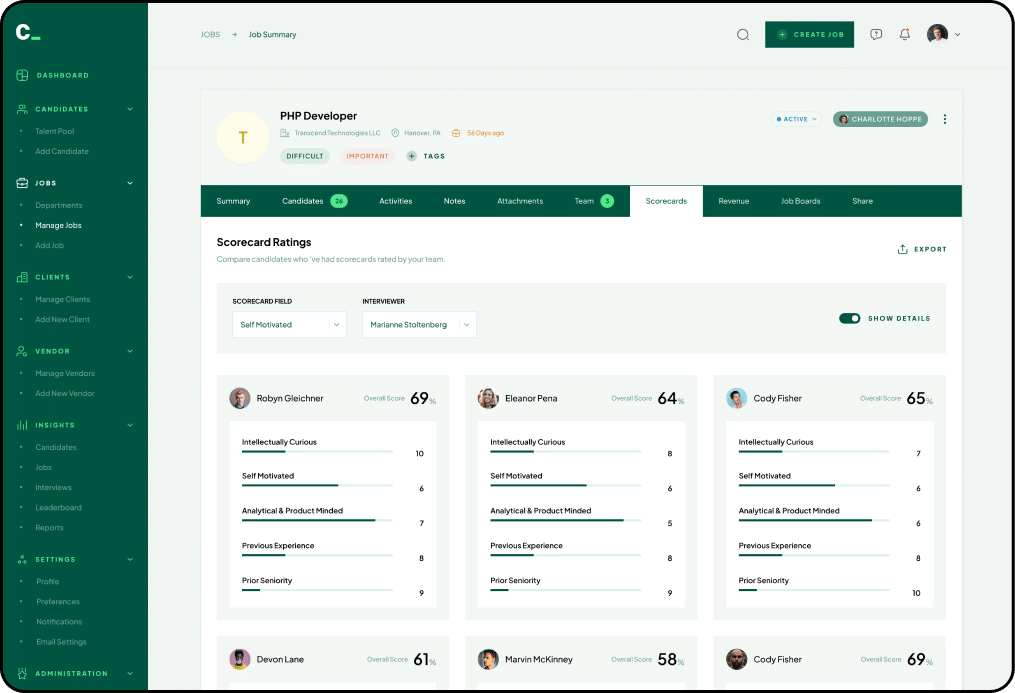Click Marvin McKinney's avatar
Viewport: 1015px width, 693px height.
488,659
